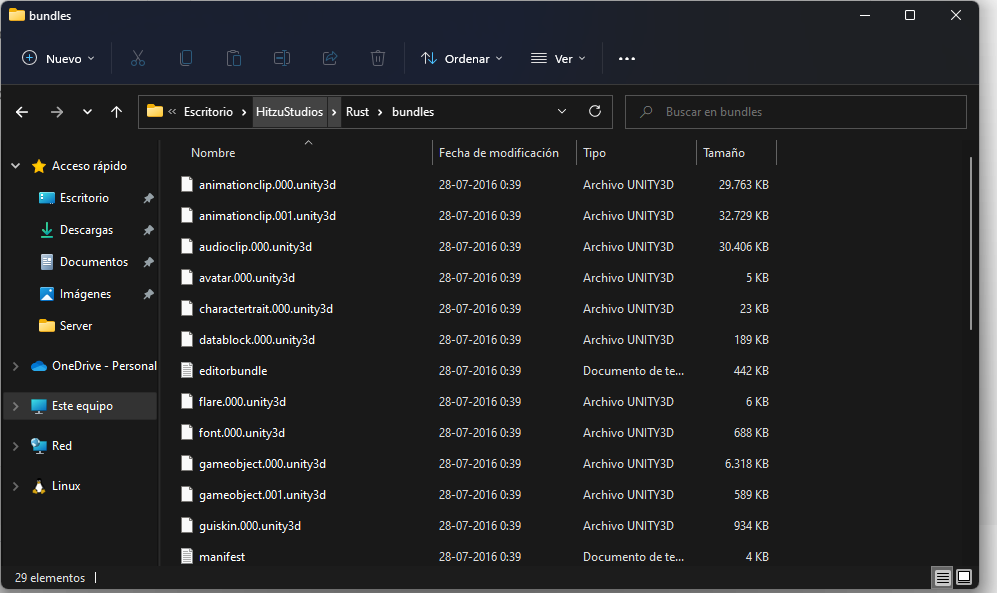997x593 pixels.
Task: Navigate to Rust breadcrumb
Action: 357,112
